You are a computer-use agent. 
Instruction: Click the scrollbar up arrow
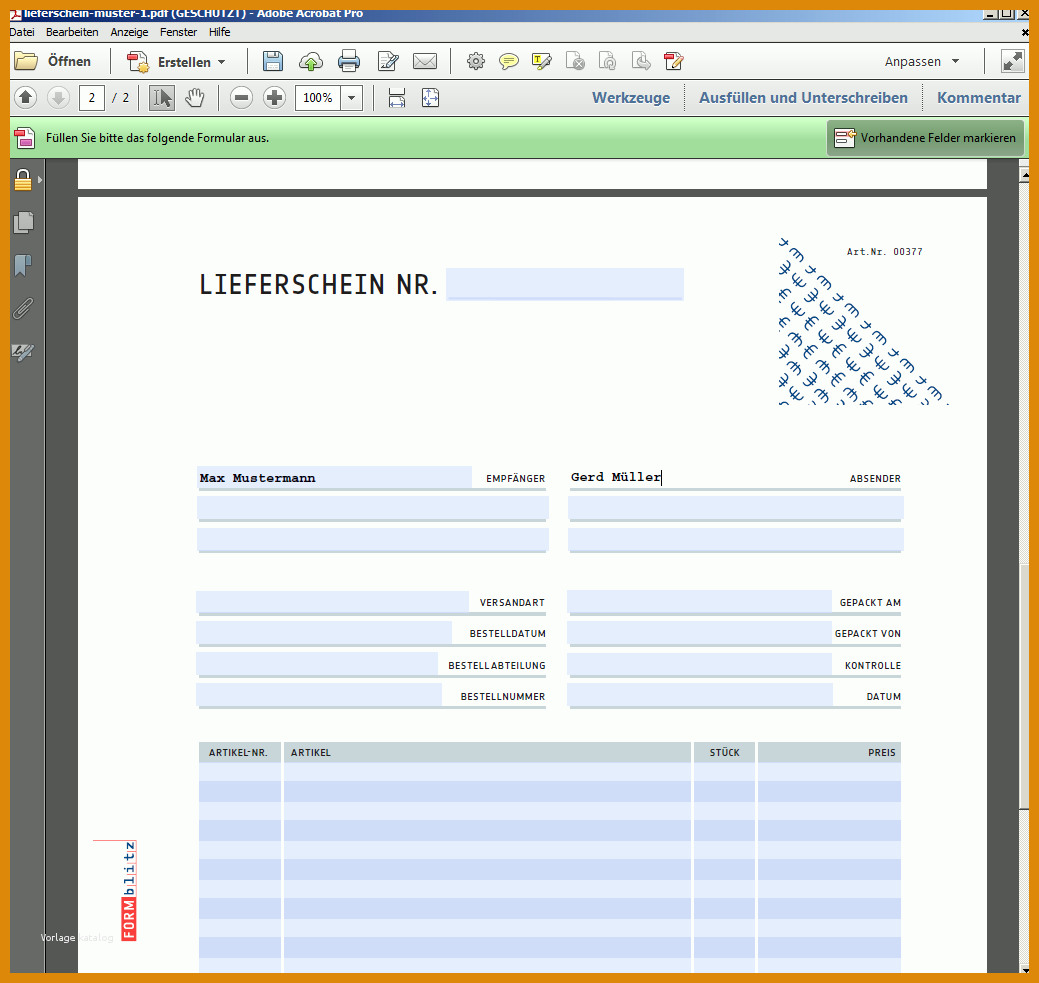1024,175
